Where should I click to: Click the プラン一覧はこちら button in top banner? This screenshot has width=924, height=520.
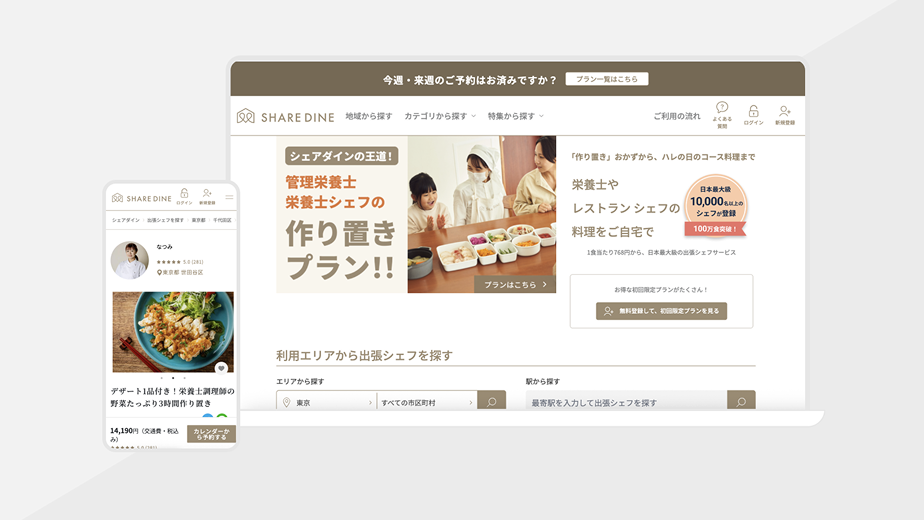point(606,79)
